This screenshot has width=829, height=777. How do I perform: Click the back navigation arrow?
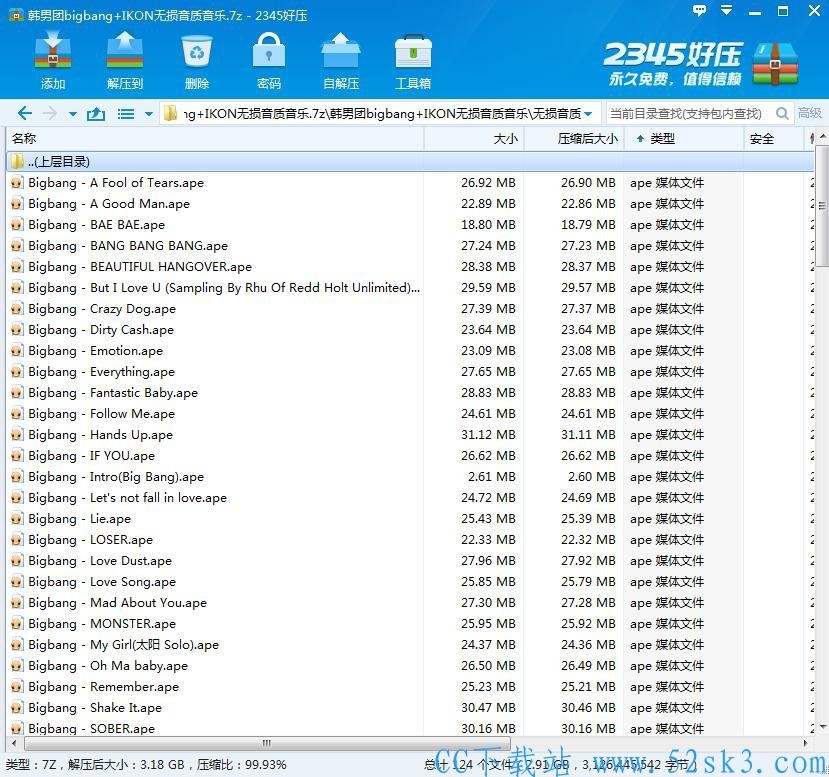(25, 113)
